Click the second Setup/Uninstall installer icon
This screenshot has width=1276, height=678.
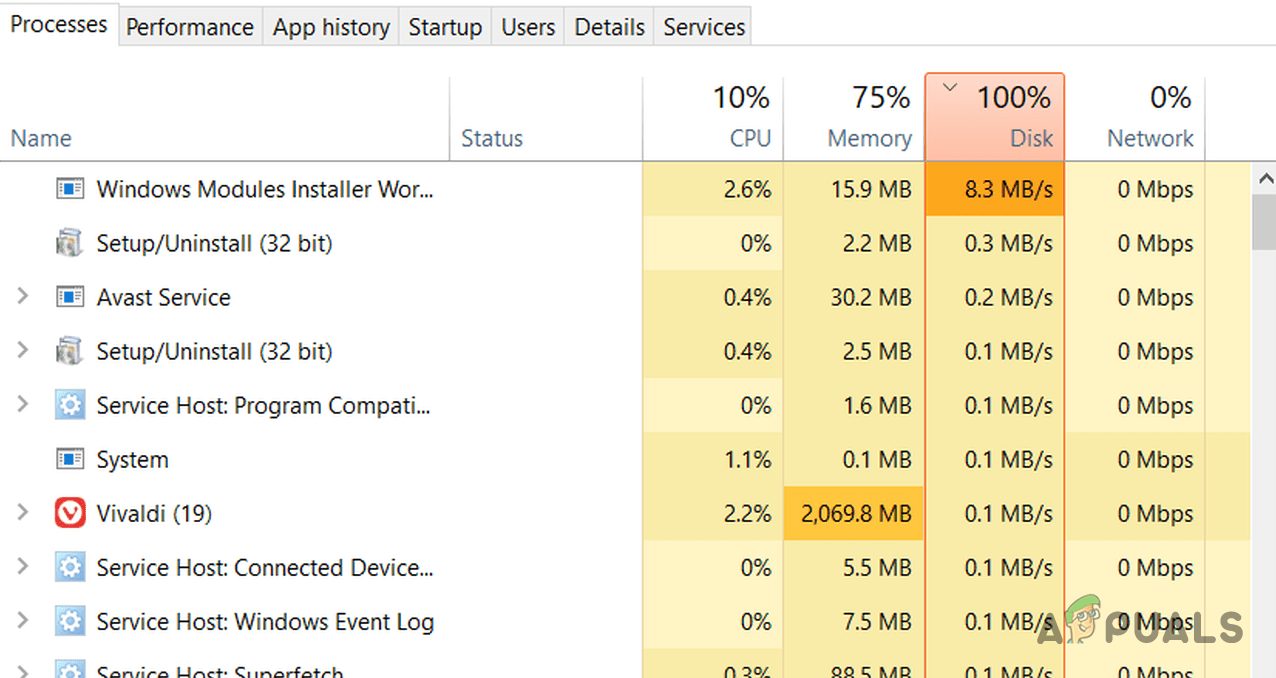(x=69, y=351)
